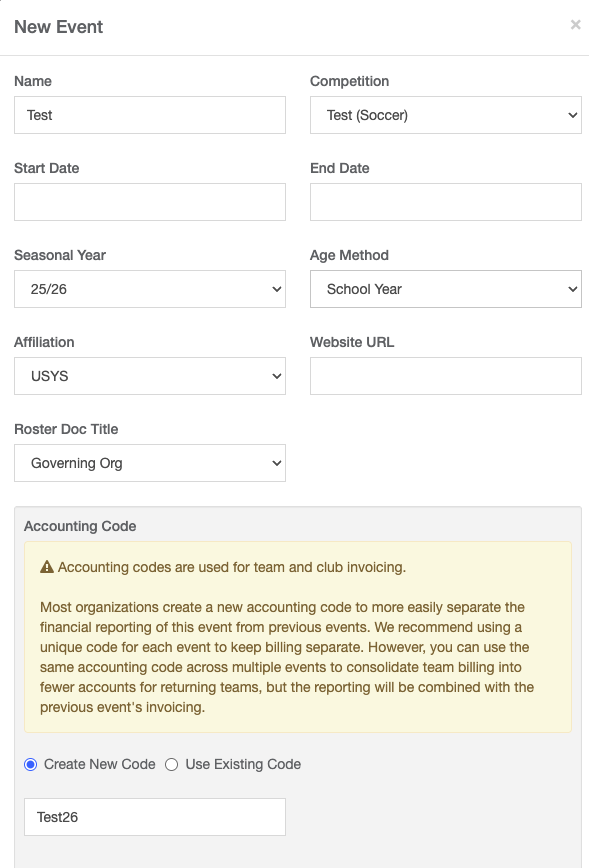Click the Start Date label
This screenshot has height=868, width=589.
pyautogui.click(x=46, y=168)
